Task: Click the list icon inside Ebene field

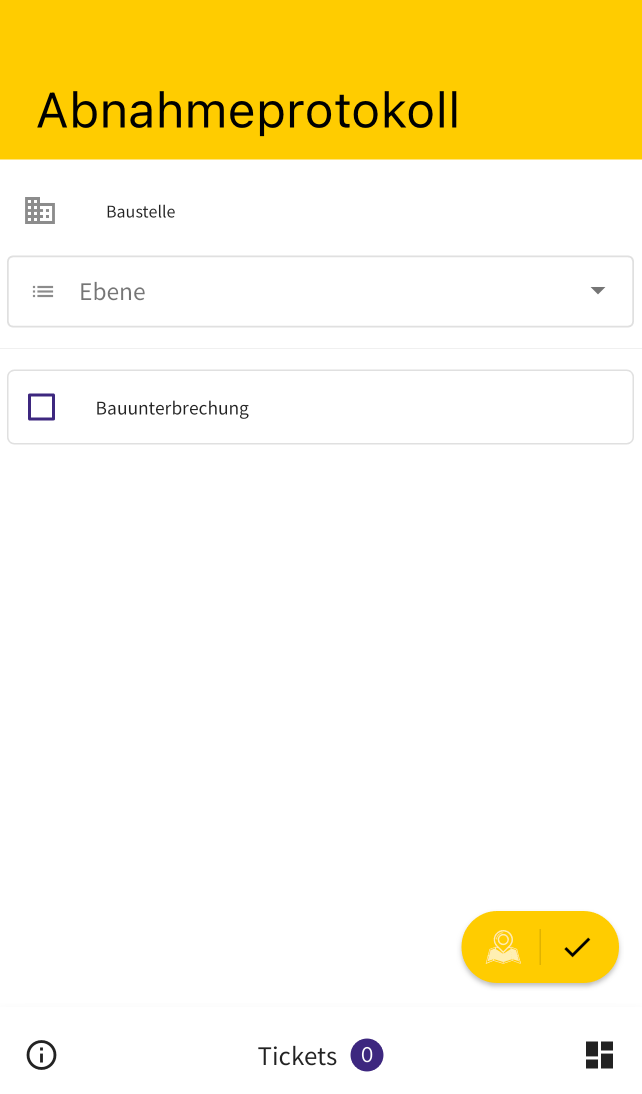Action: pyautogui.click(x=43, y=292)
